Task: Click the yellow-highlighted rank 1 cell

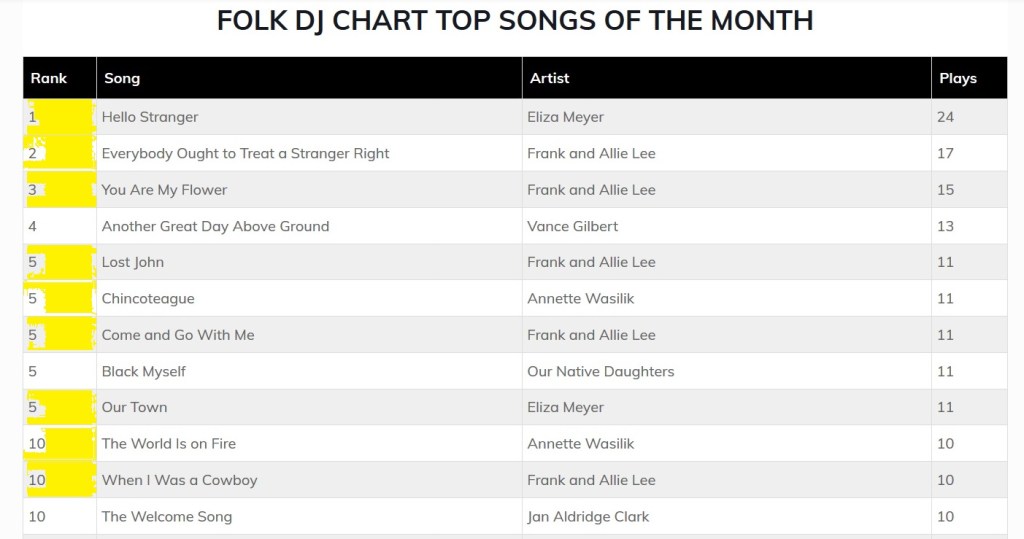Action: click(x=59, y=117)
